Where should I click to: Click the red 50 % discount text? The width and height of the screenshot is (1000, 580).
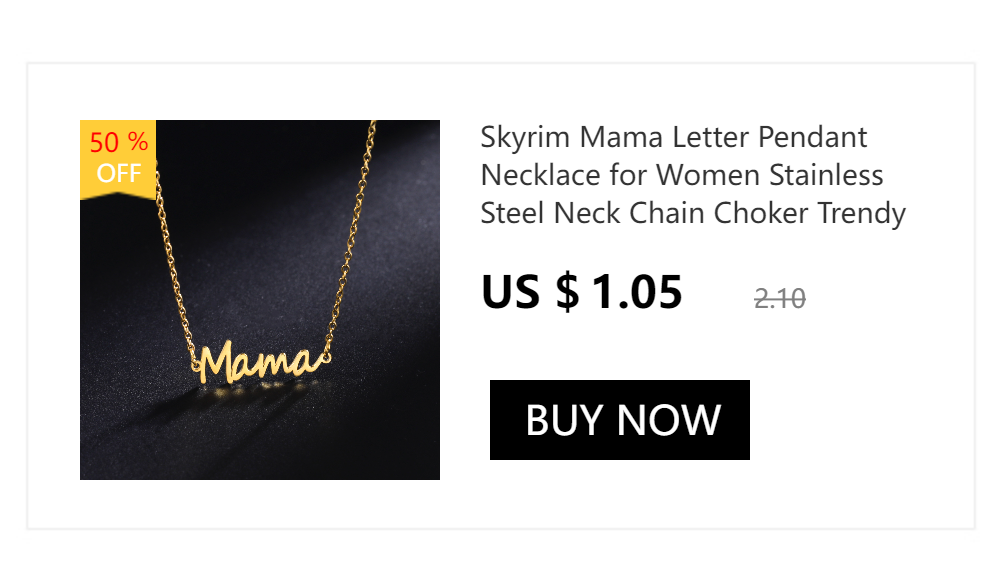click(119, 142)
